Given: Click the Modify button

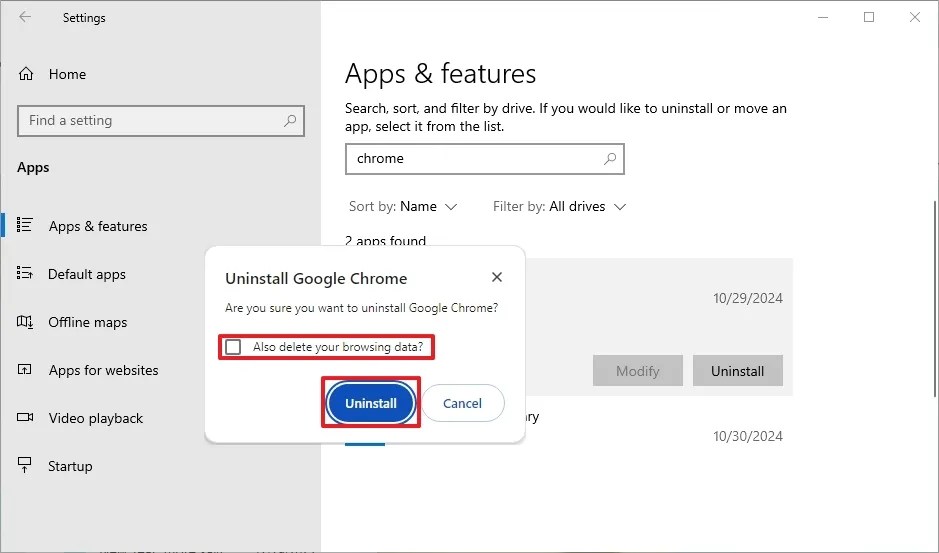Looking at the screenshot, I should (638, 371).
